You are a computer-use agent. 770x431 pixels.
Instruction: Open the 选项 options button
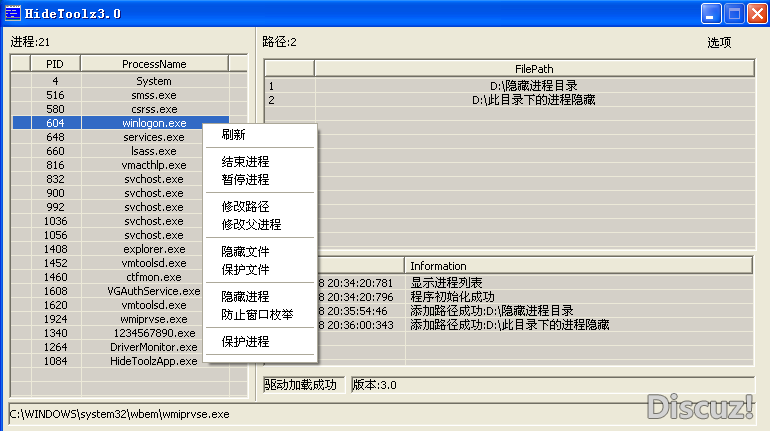coord(719,43)
